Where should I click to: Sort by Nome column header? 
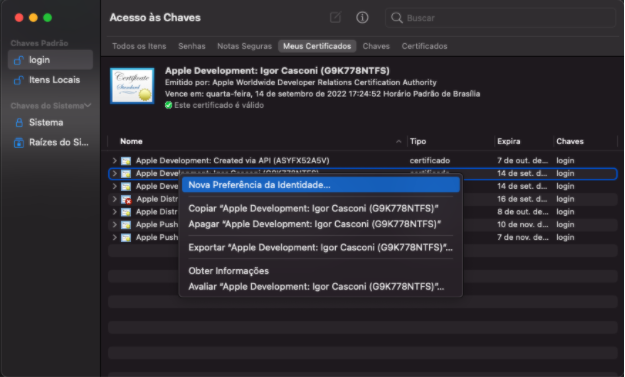pyautogui.click(x=131, y=141)
